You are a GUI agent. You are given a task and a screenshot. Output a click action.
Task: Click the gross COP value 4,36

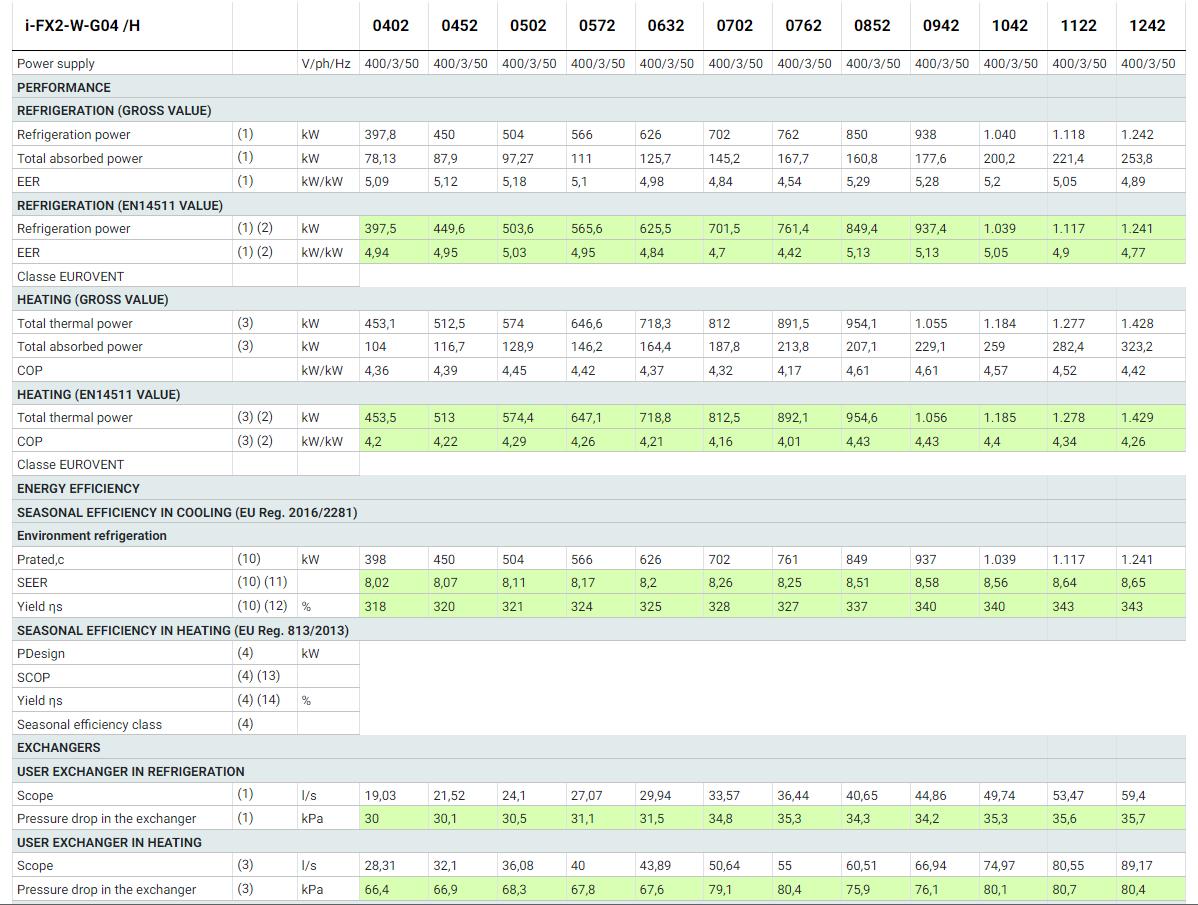[x=377, y=370]
